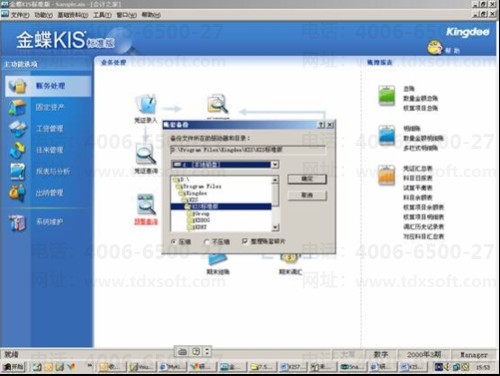Open the 文件 menu
This screenshot has width=500, height=376.
[x=19, y=15]
